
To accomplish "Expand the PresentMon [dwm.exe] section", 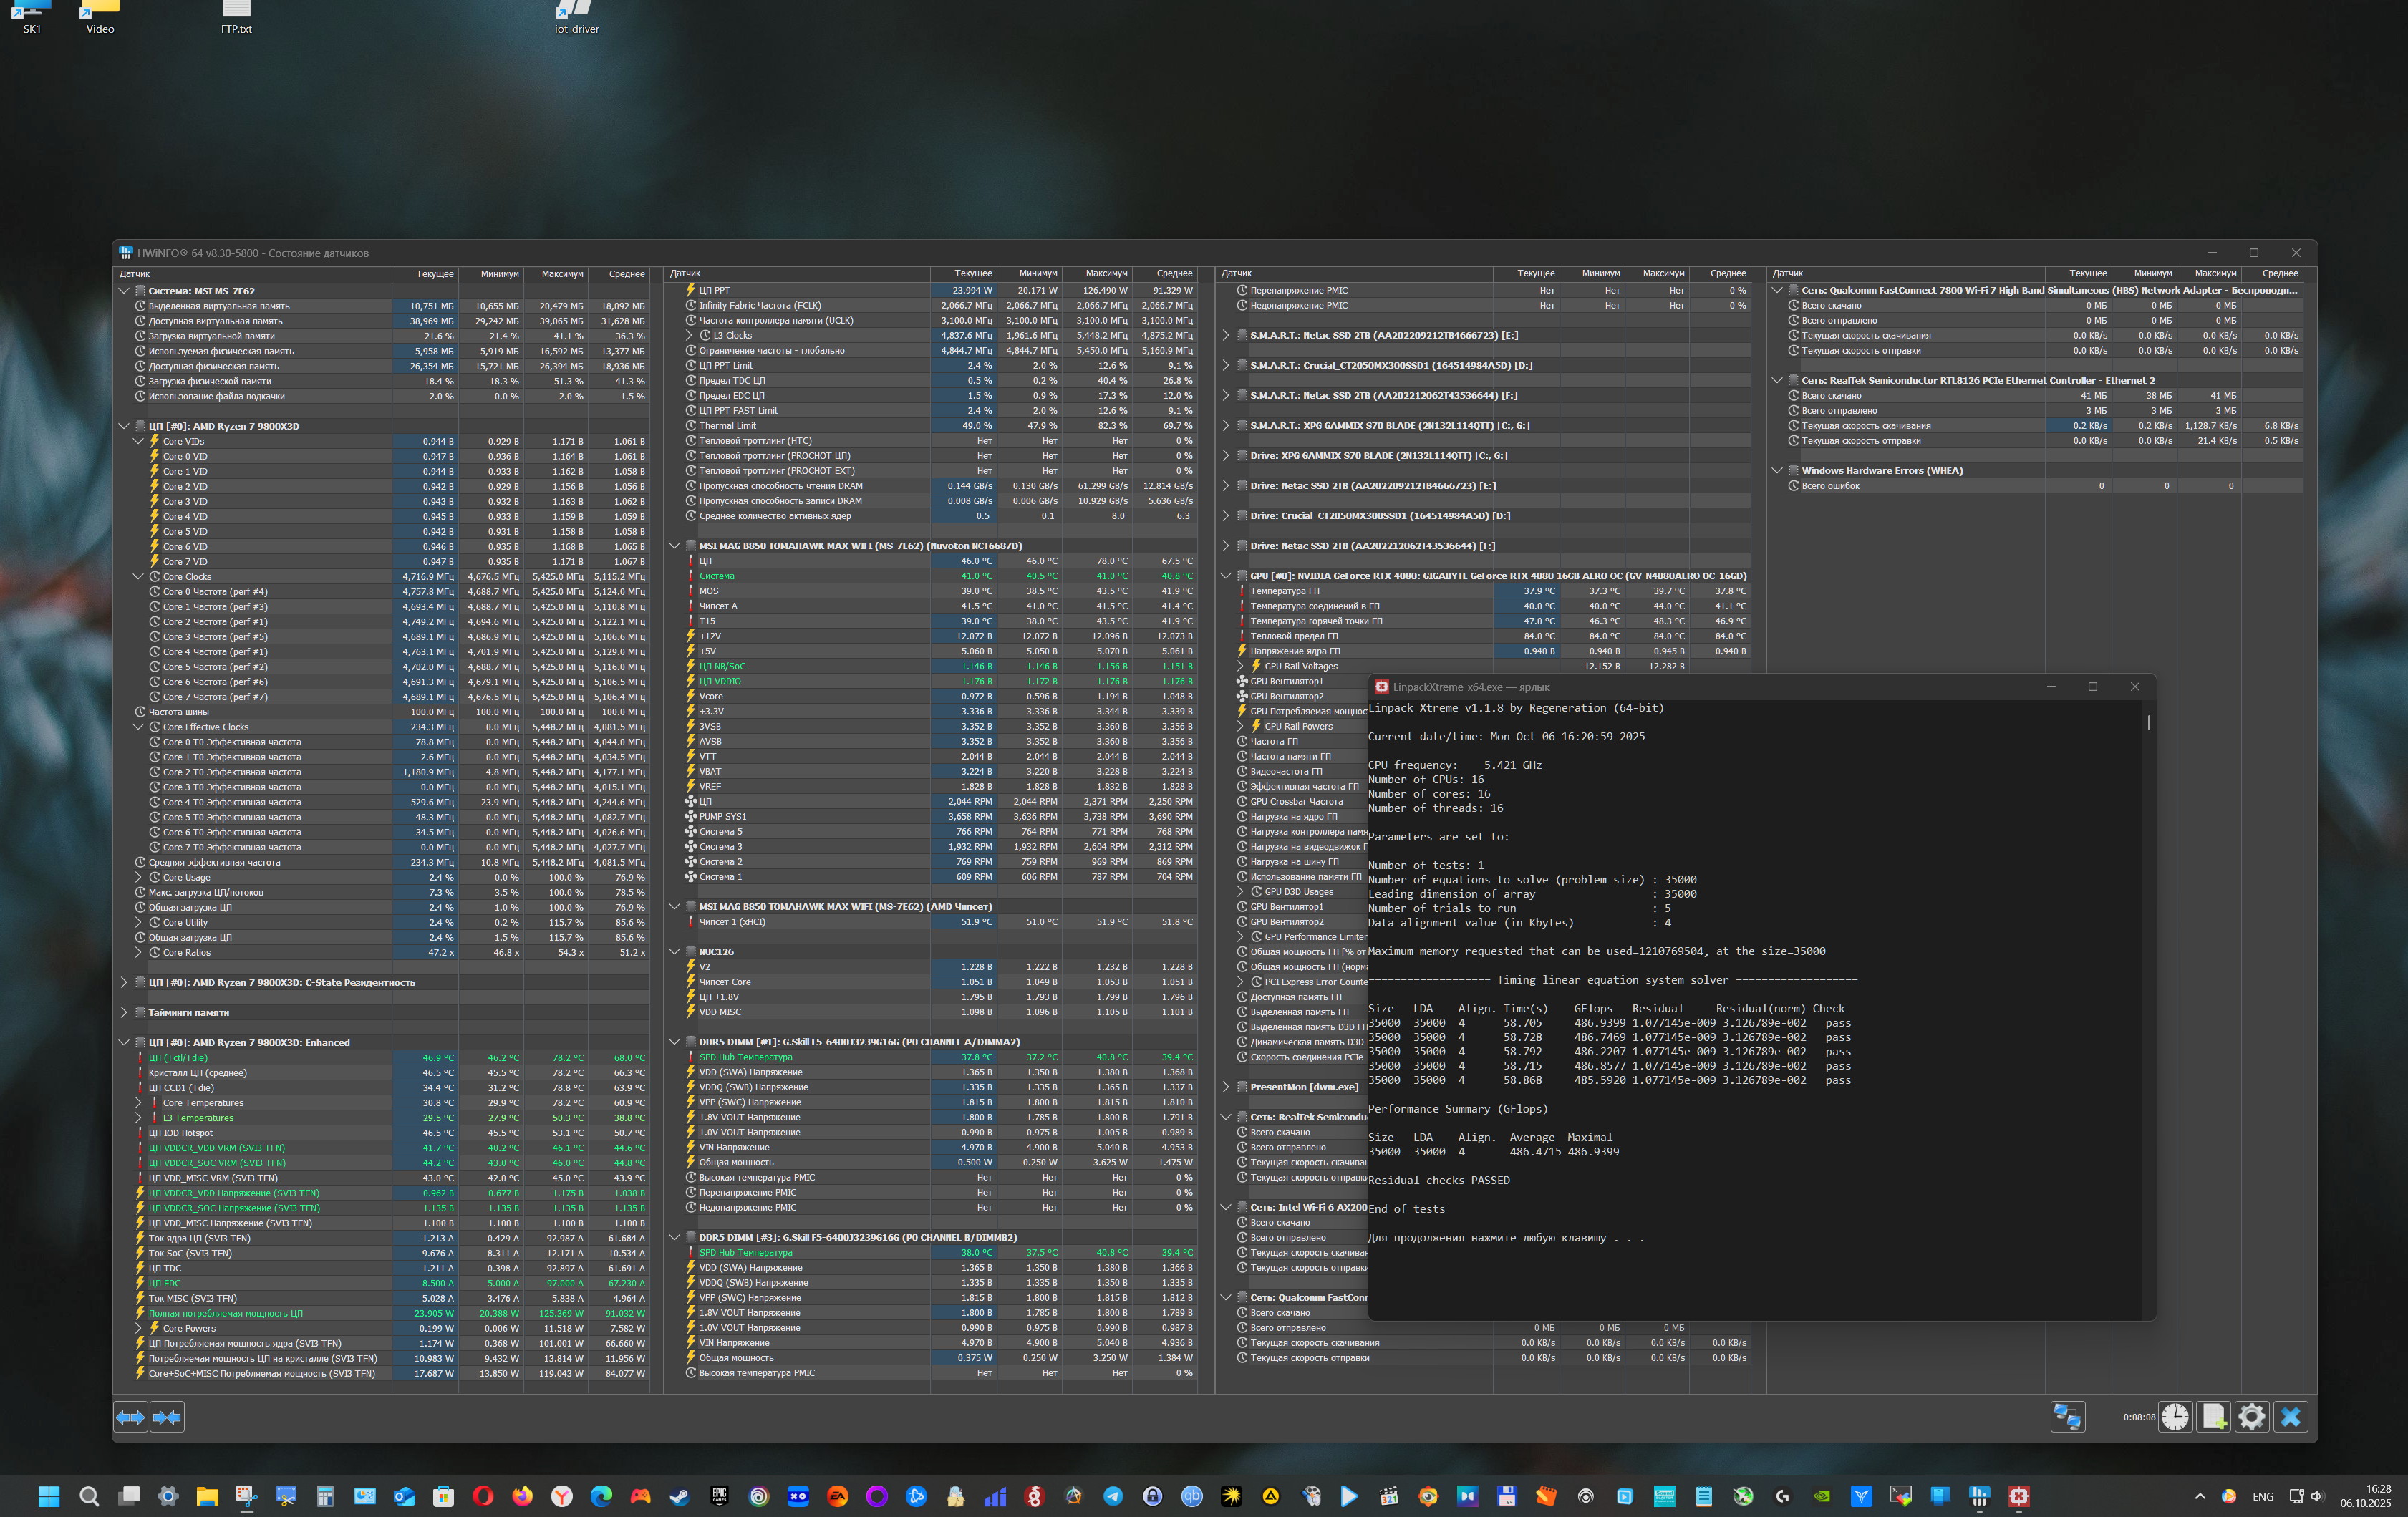I will pyautogui.click(x=1226, y=1087).
